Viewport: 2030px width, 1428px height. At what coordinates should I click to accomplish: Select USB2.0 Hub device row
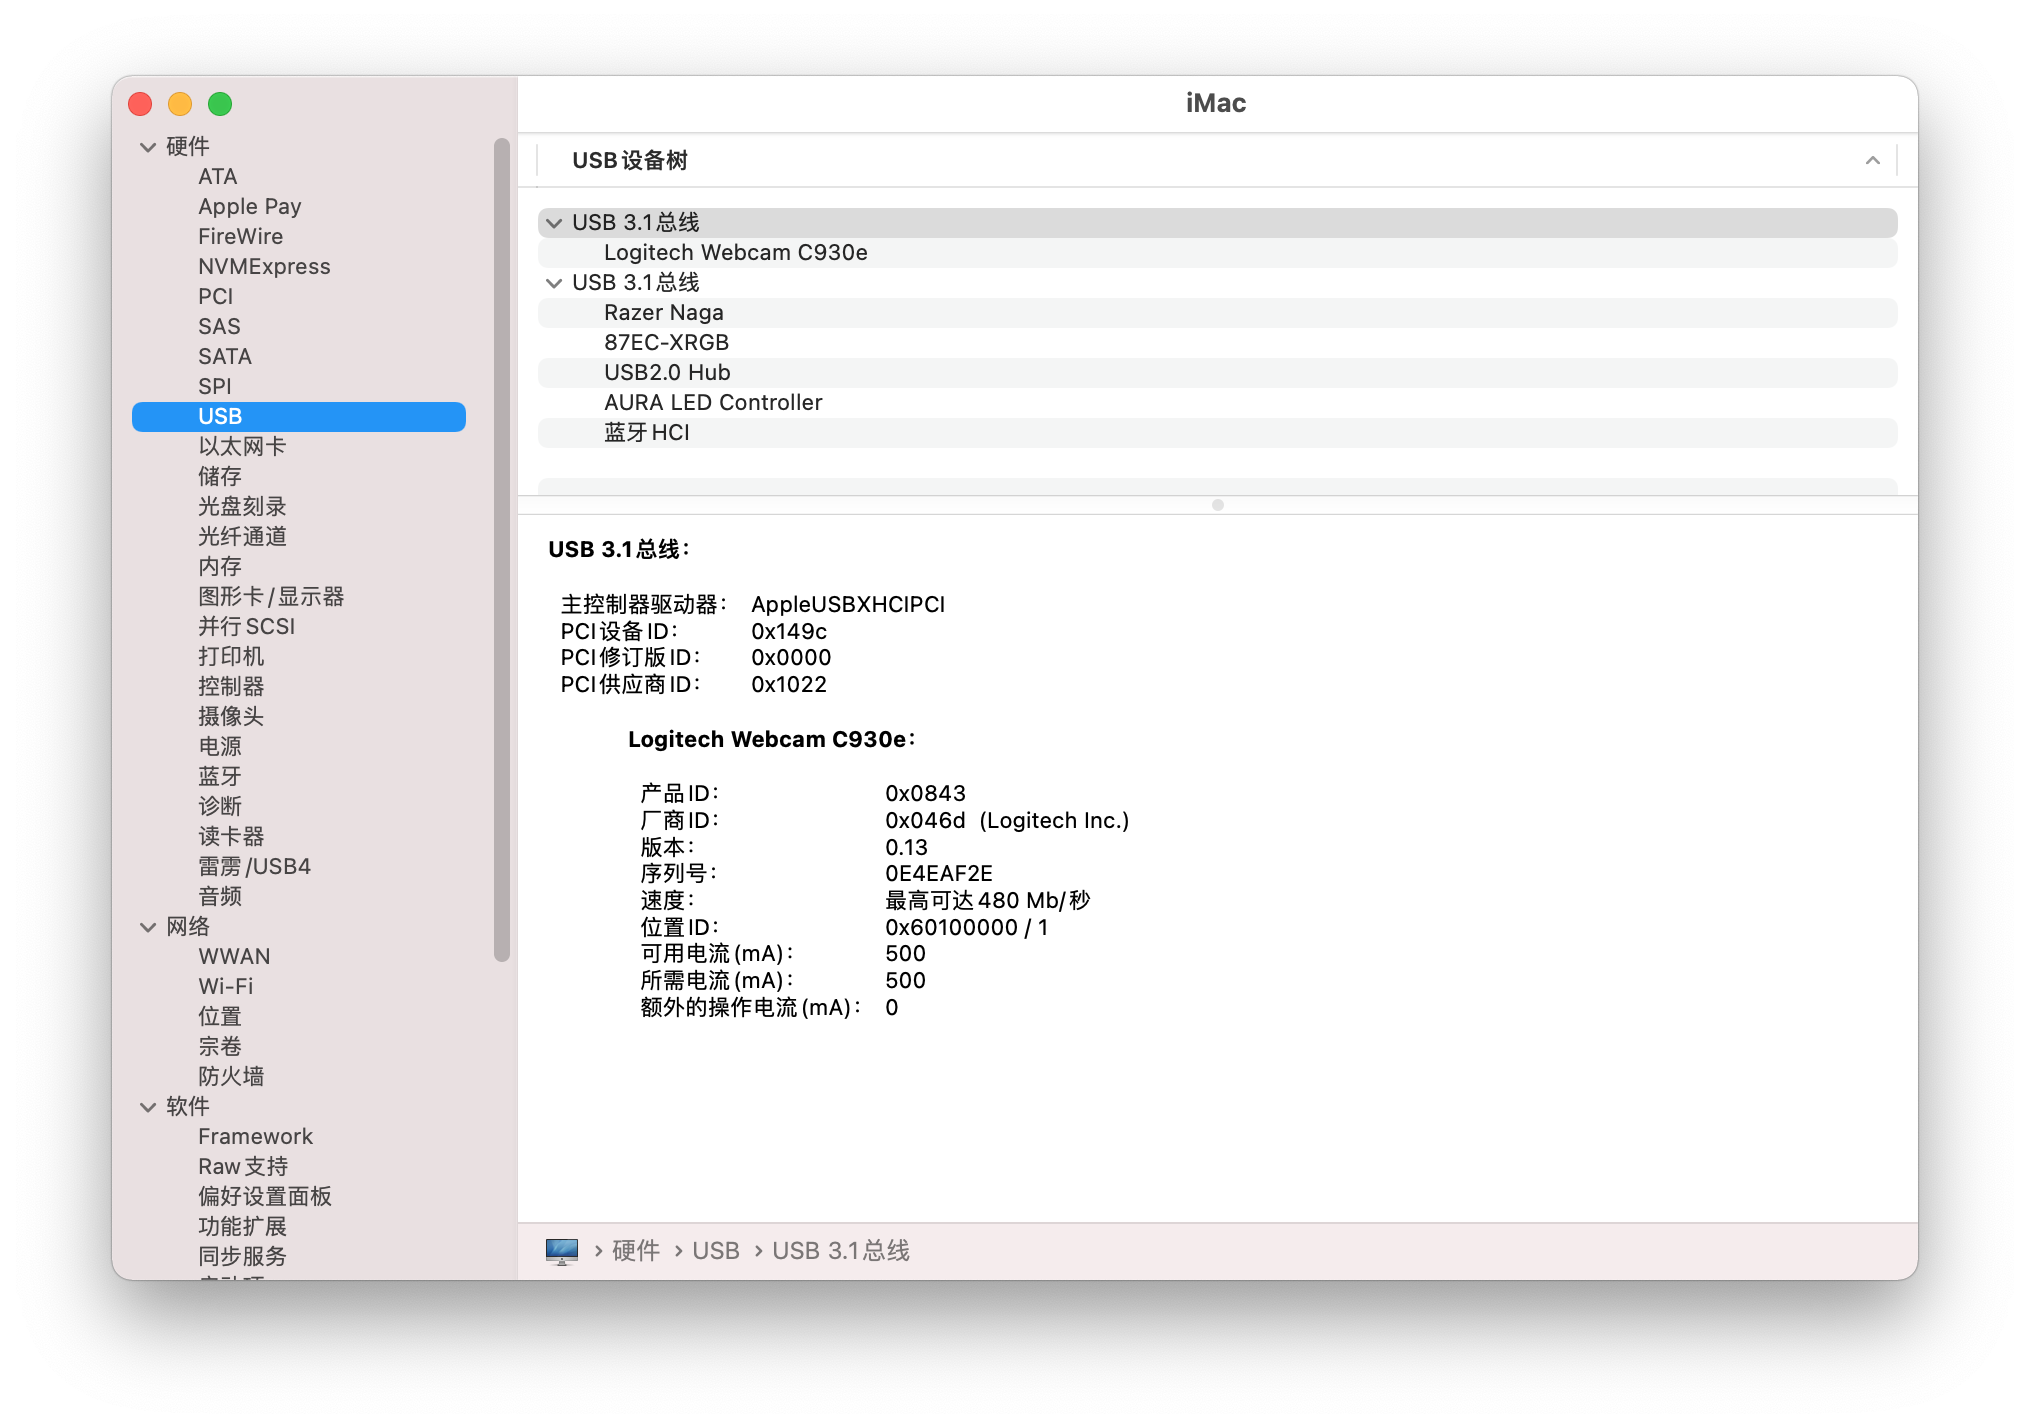click(x=1217, y=373)
